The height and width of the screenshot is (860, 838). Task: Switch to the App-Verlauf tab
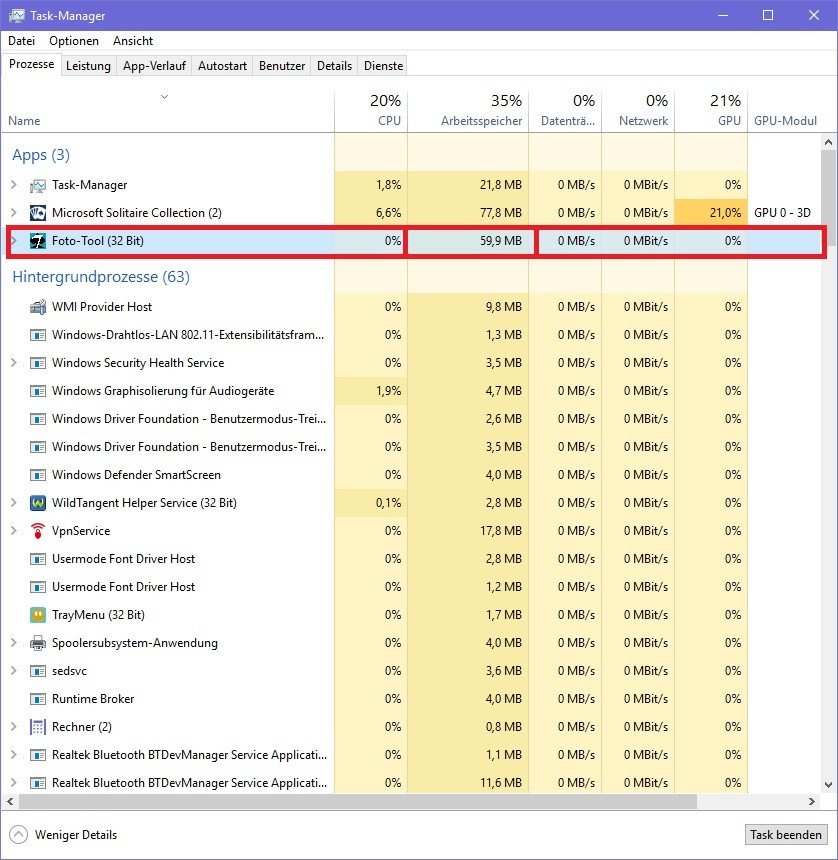click(x=154, y=66)
